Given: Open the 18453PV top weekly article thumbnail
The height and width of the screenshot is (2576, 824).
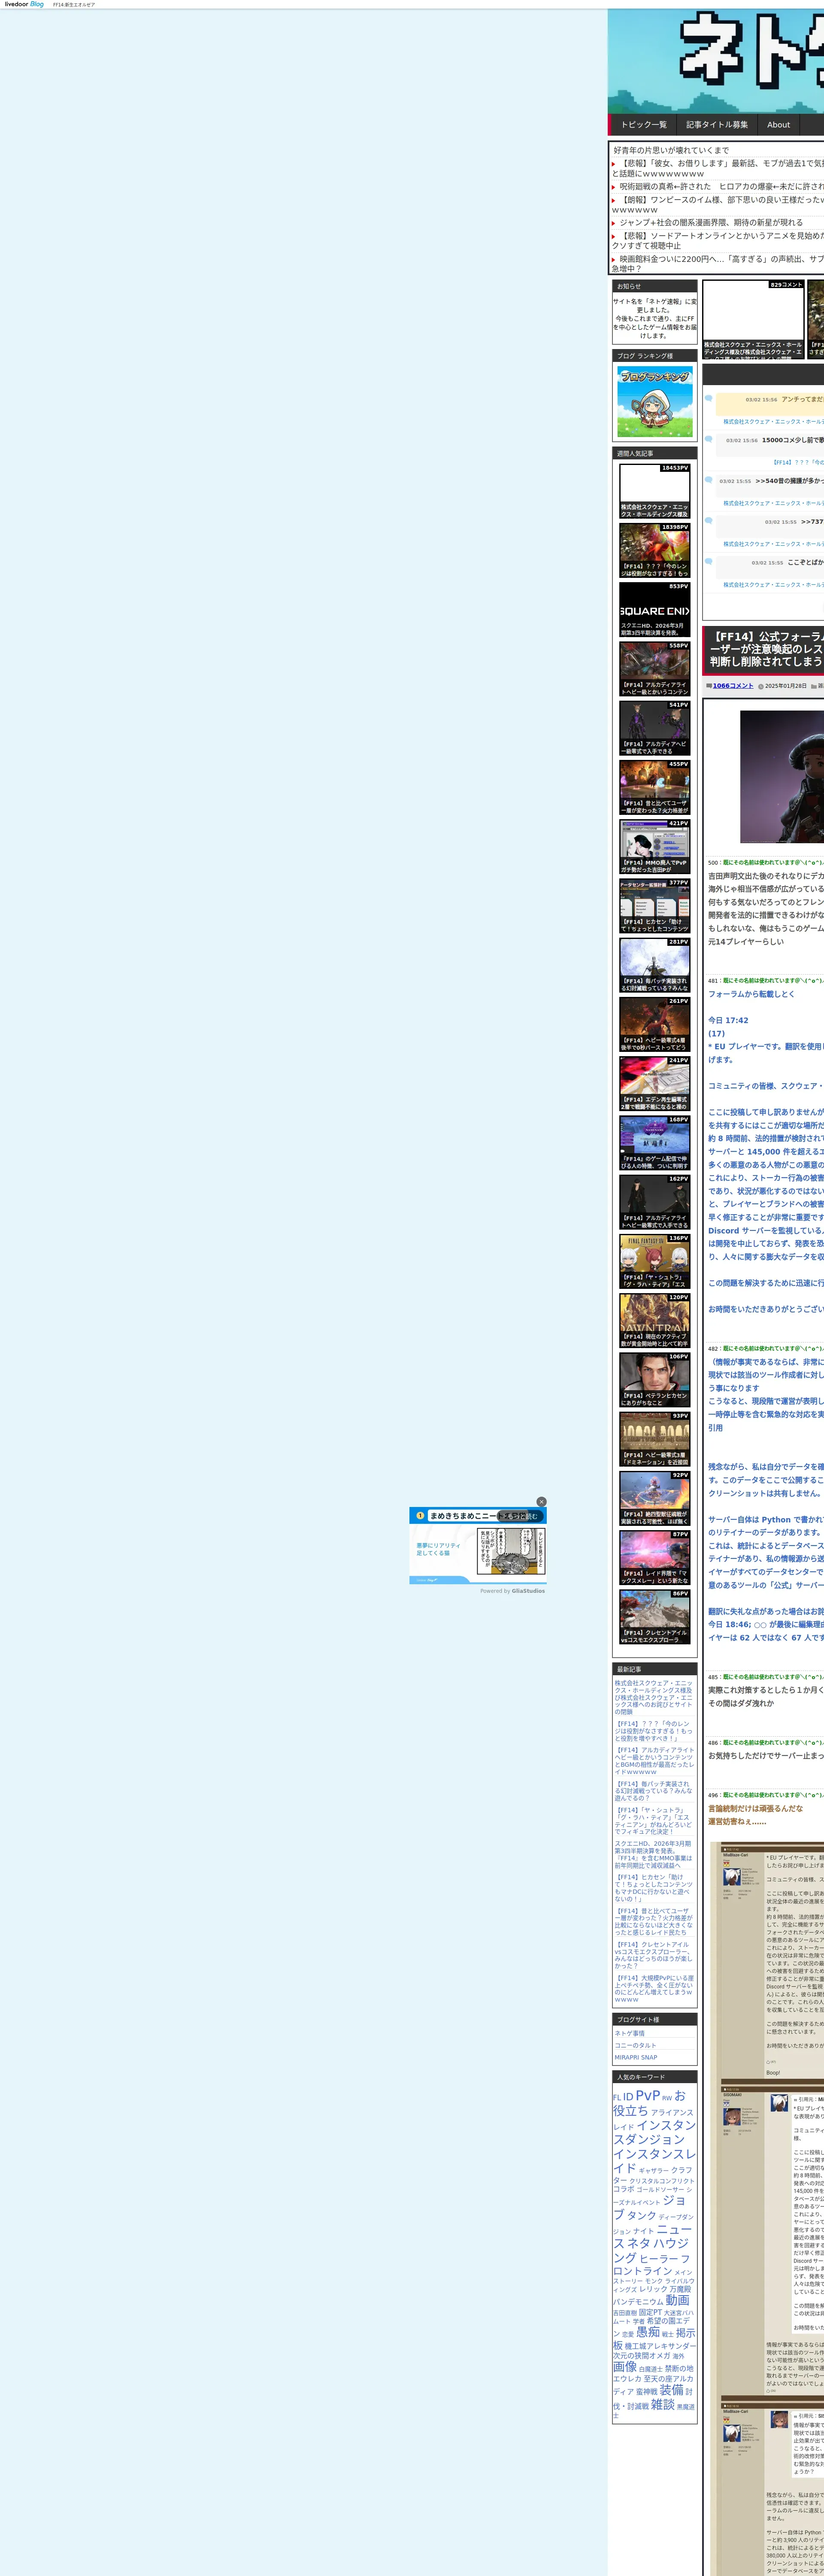Looking at the screenshot, I should click(x=654, y=491).
